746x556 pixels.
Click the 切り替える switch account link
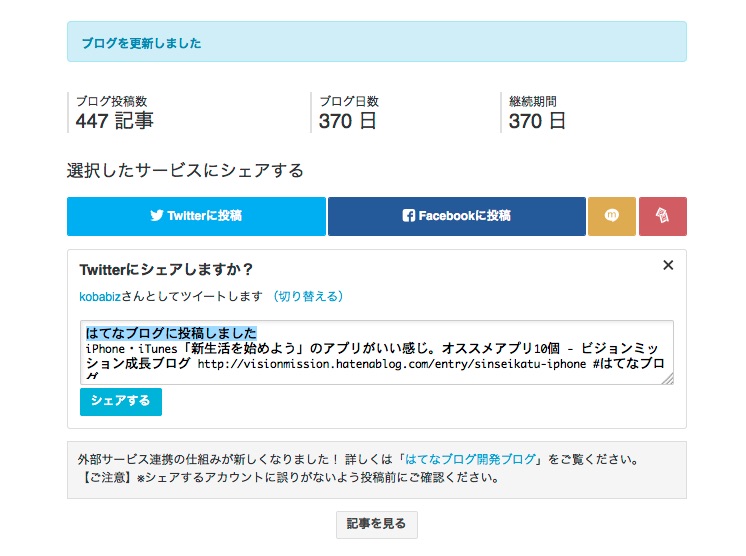point(308,297)
